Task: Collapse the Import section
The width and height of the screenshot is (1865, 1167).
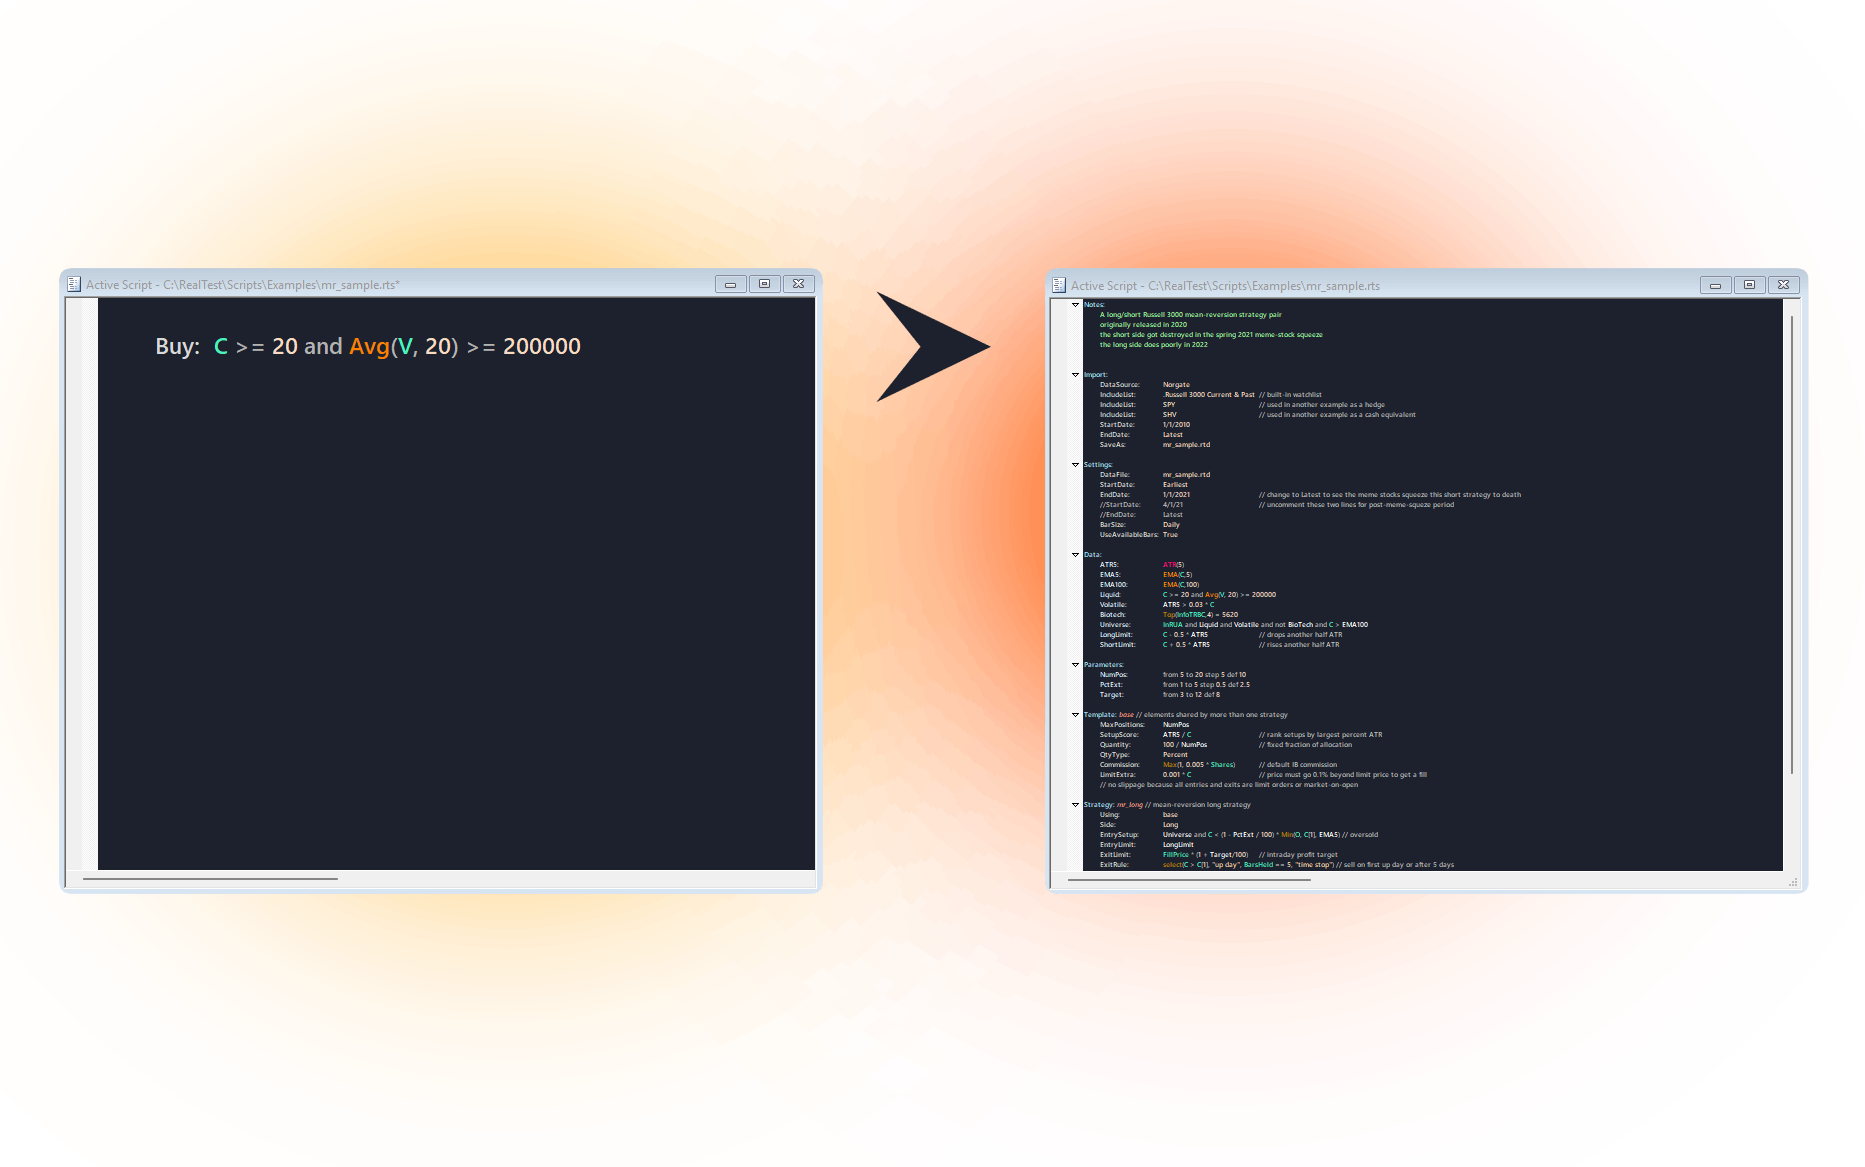Action: (1076, 375)
